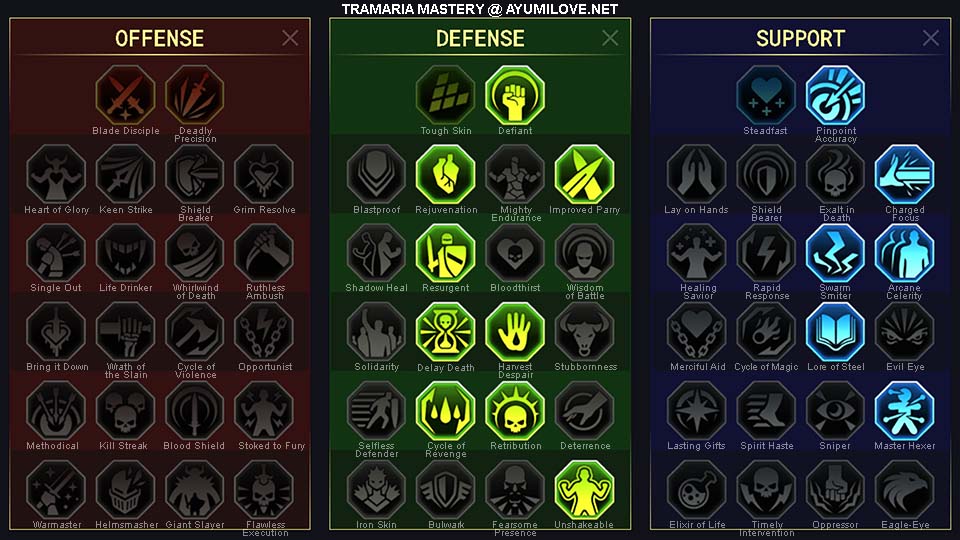This screenshot has height=540, width=960.
Task: Select the Deadly Precision mastery icon
Action: [x=195, y=95]
